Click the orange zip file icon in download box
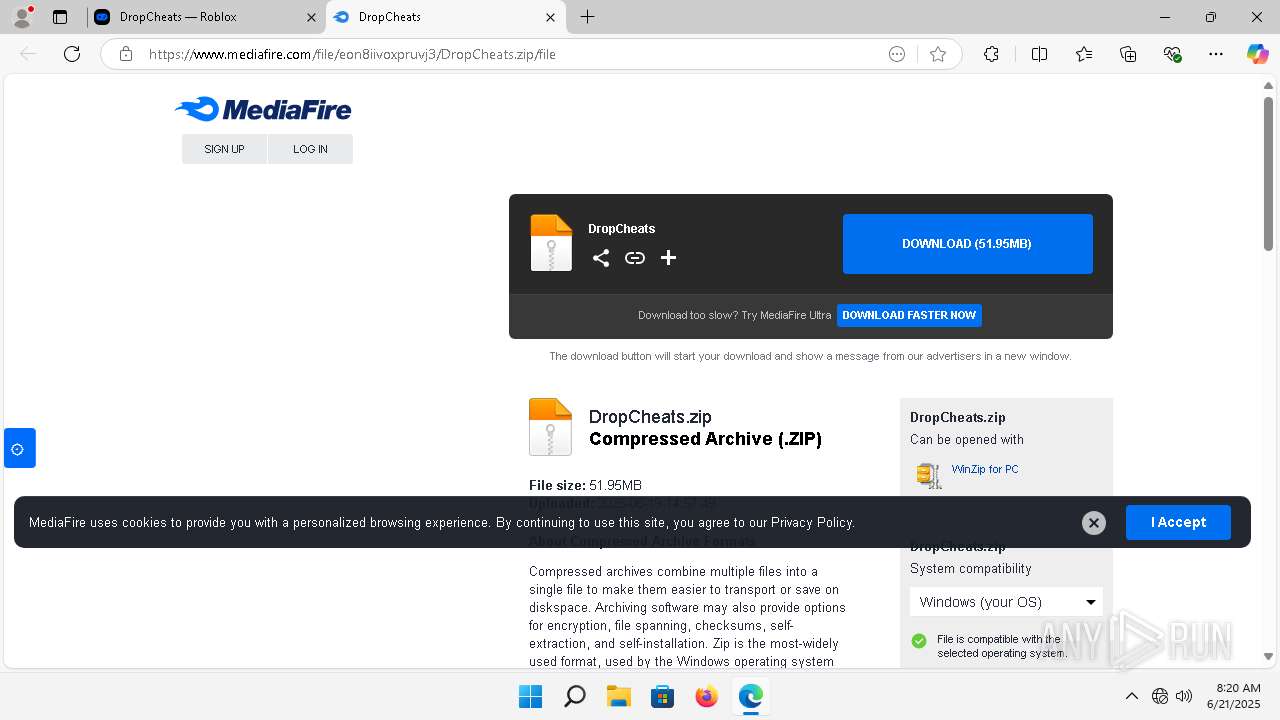The width and height of the screenshot is (1280, 720). (x=551, y=243)
